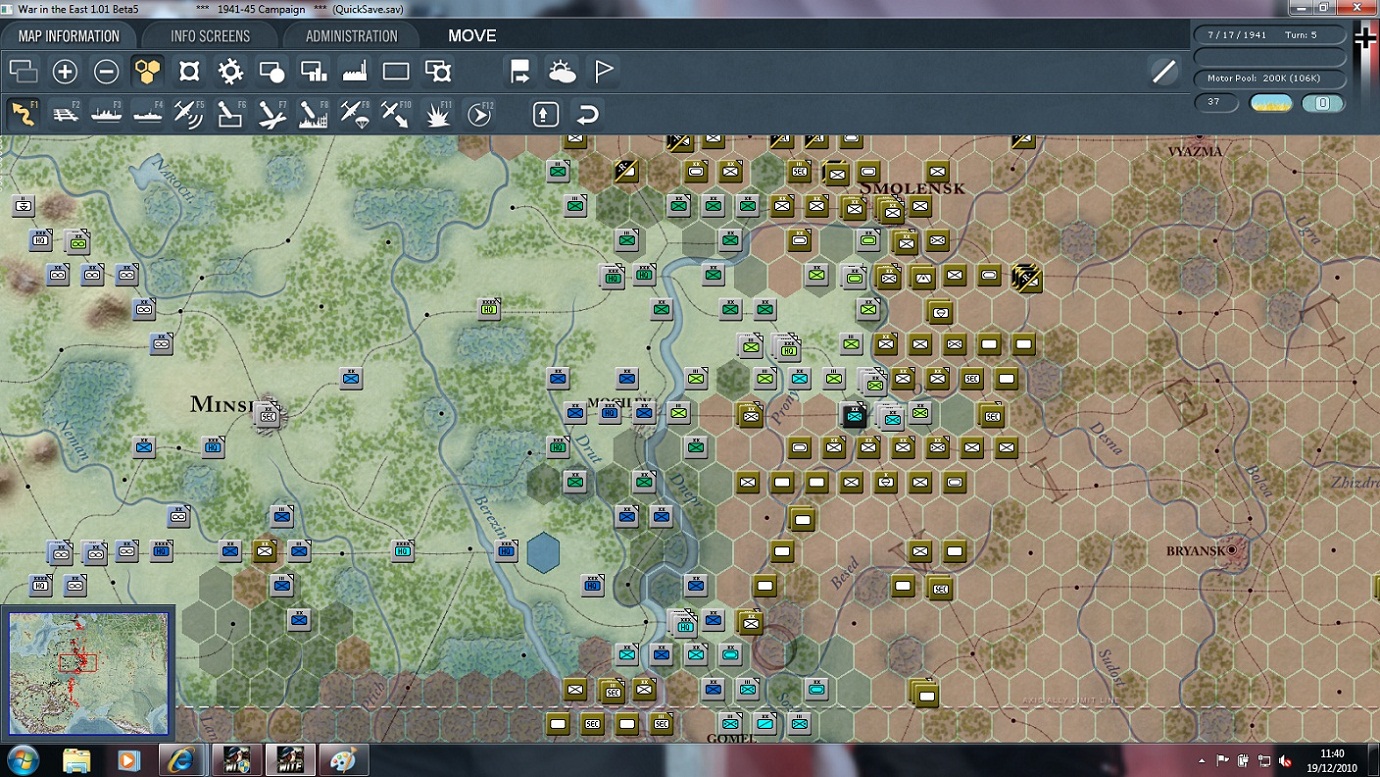The height and width of the screenshot is (777, 1380).
Task: Launch Internet Explorer from taskbar
Action: coord(180,760)
